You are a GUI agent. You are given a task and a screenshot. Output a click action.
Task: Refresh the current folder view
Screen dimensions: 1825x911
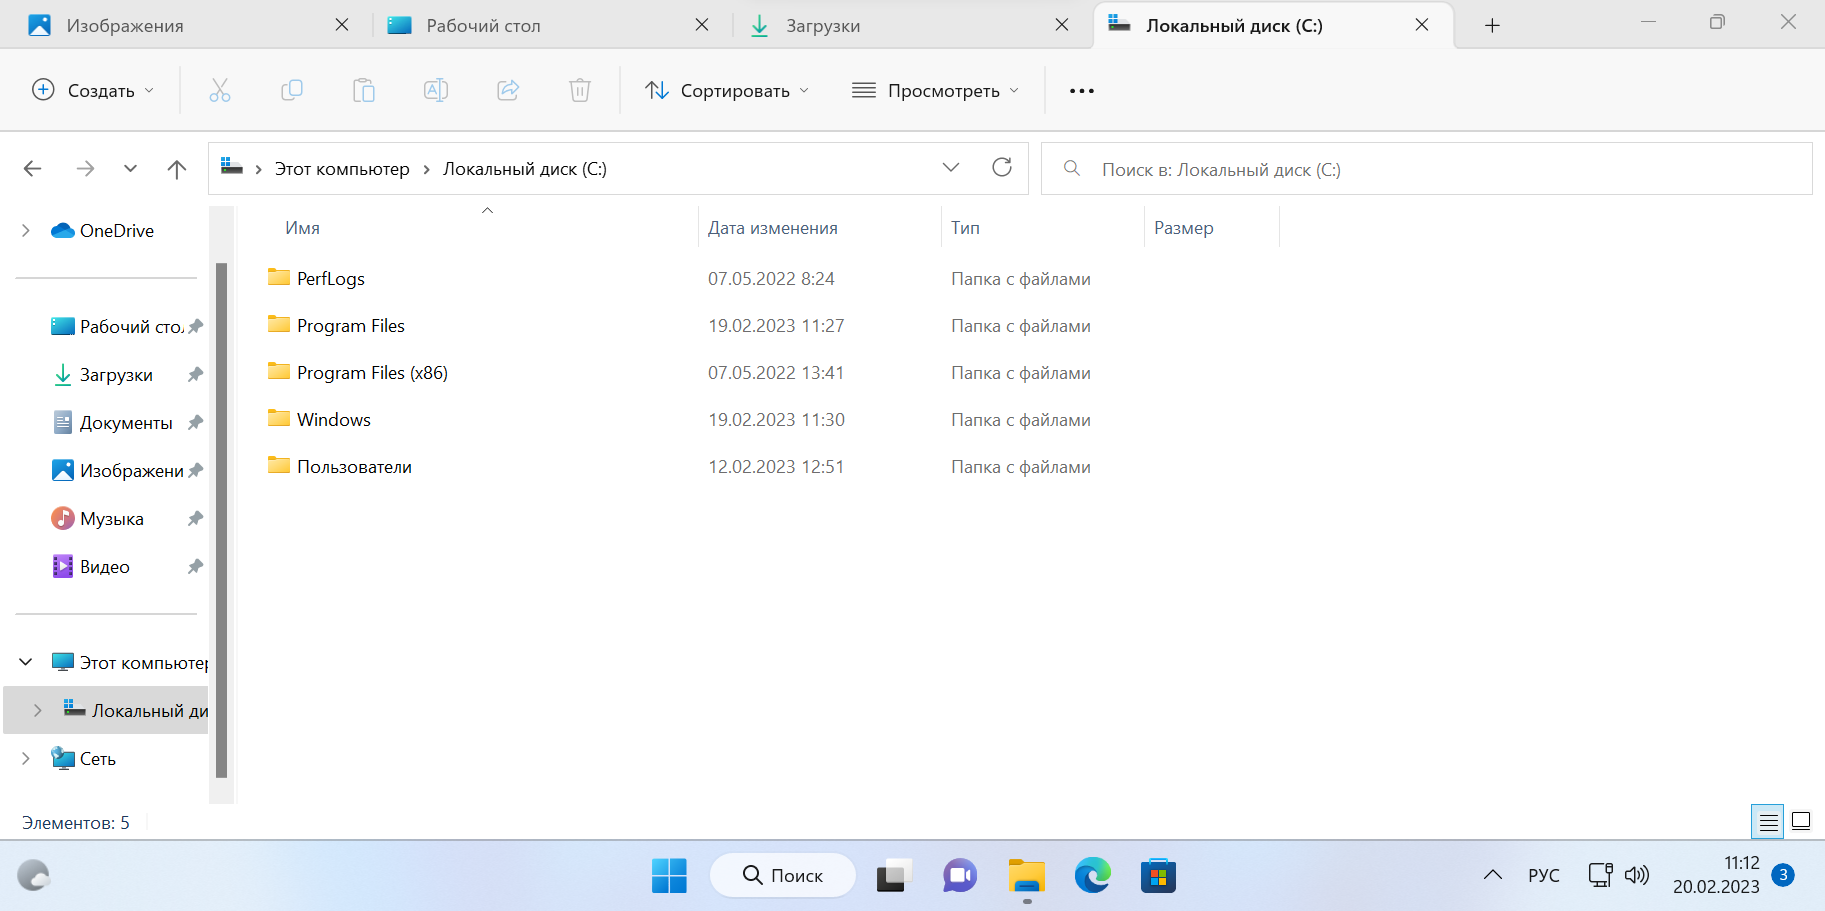[1002, 167]
